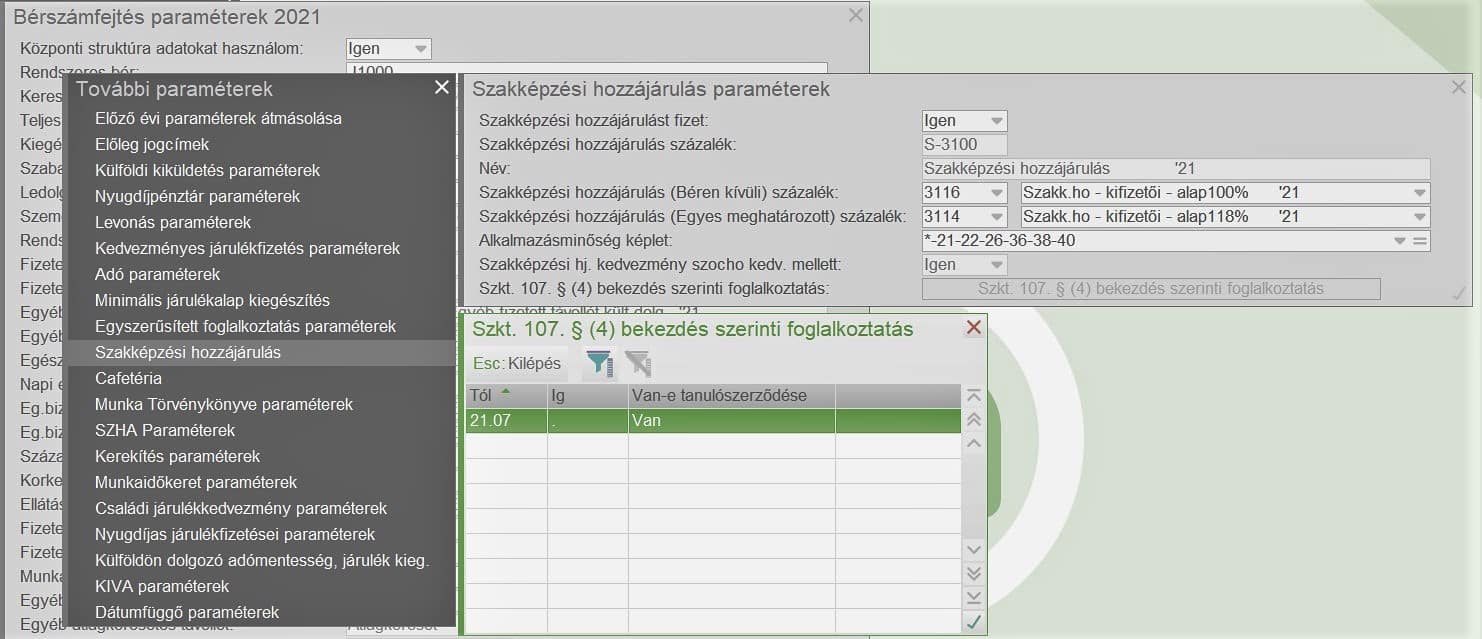Sort by the Tól column header
1482x639 pixels.
[506, 396]
